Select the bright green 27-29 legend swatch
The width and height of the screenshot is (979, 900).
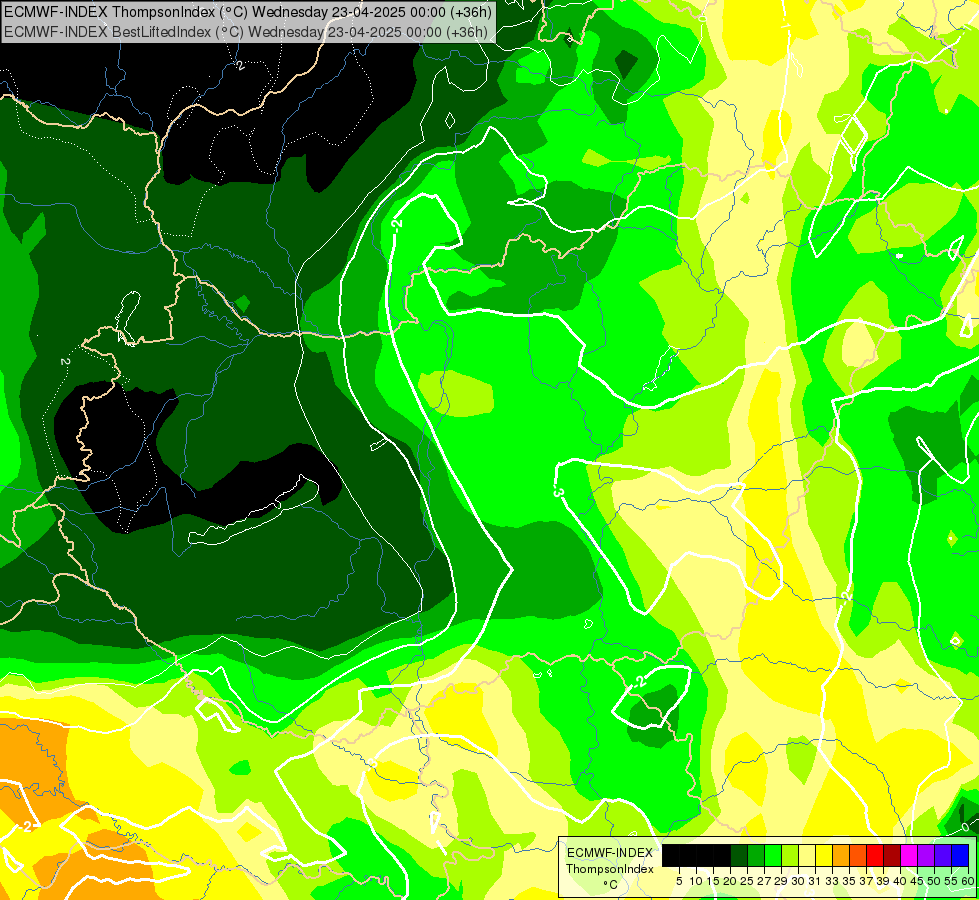tap(773, 855)
